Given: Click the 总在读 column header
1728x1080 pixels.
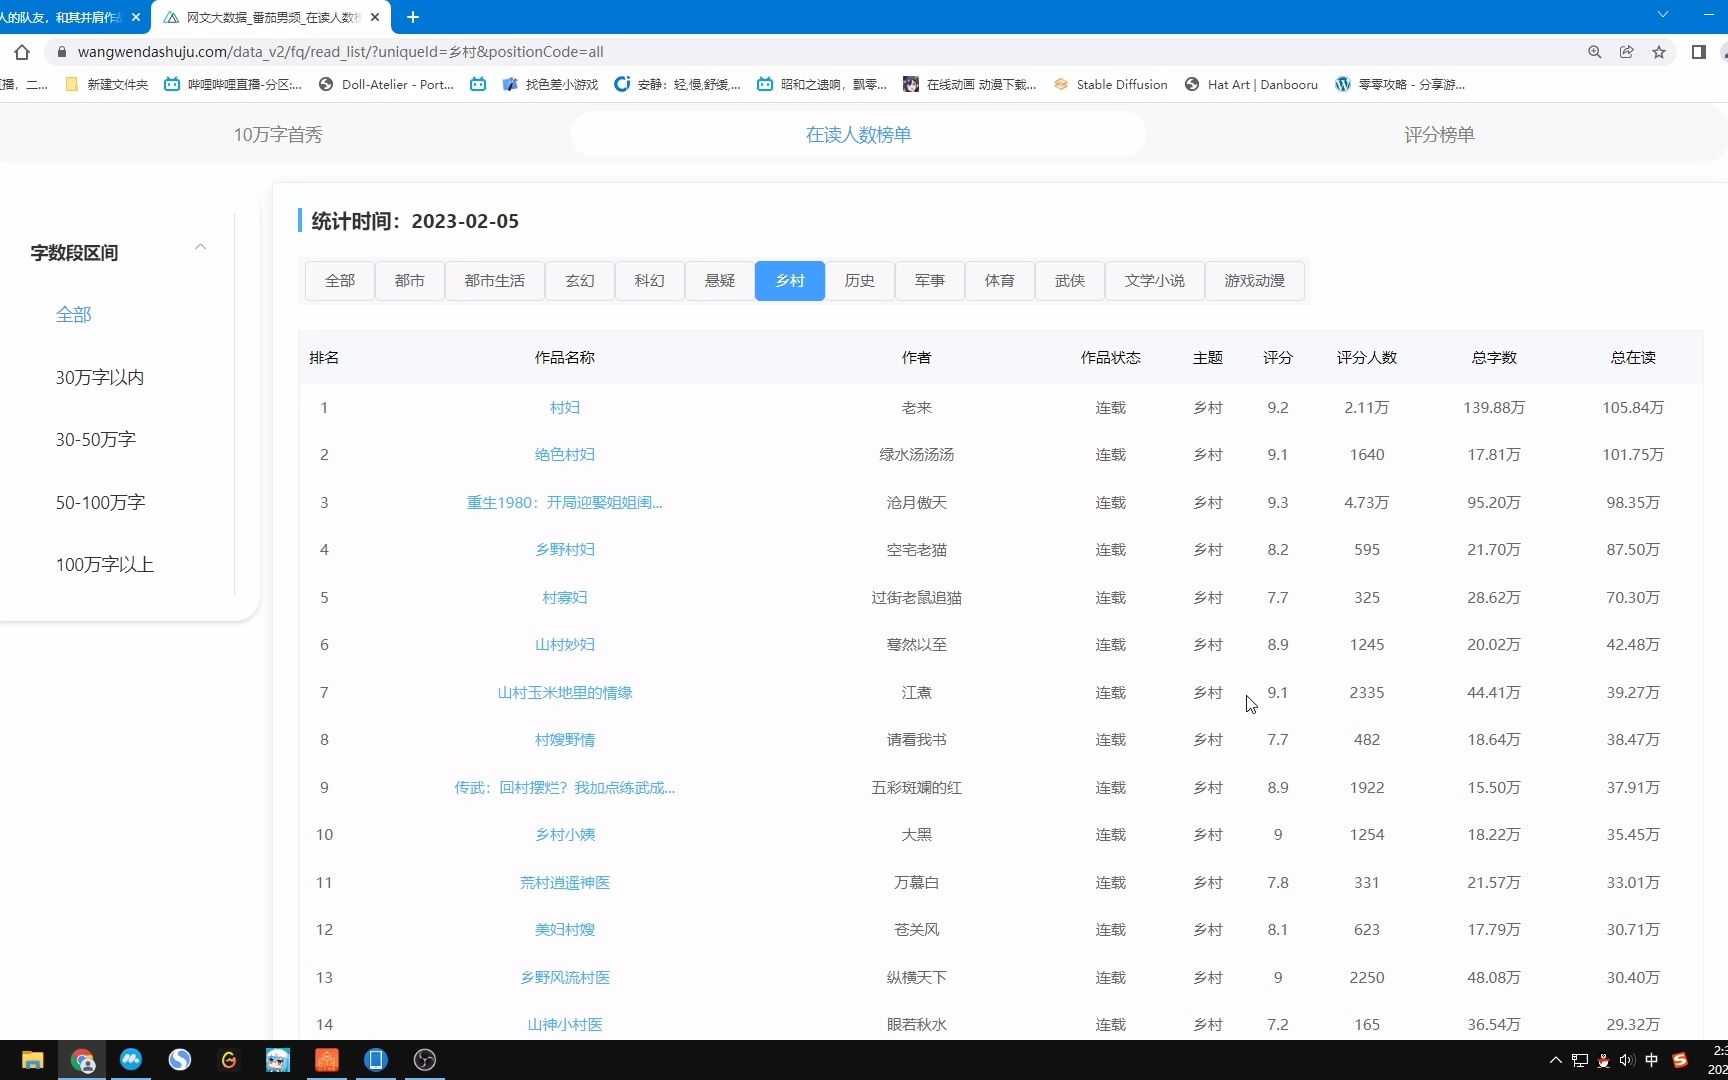Looking at the screenshot, I should [1633, 358].
